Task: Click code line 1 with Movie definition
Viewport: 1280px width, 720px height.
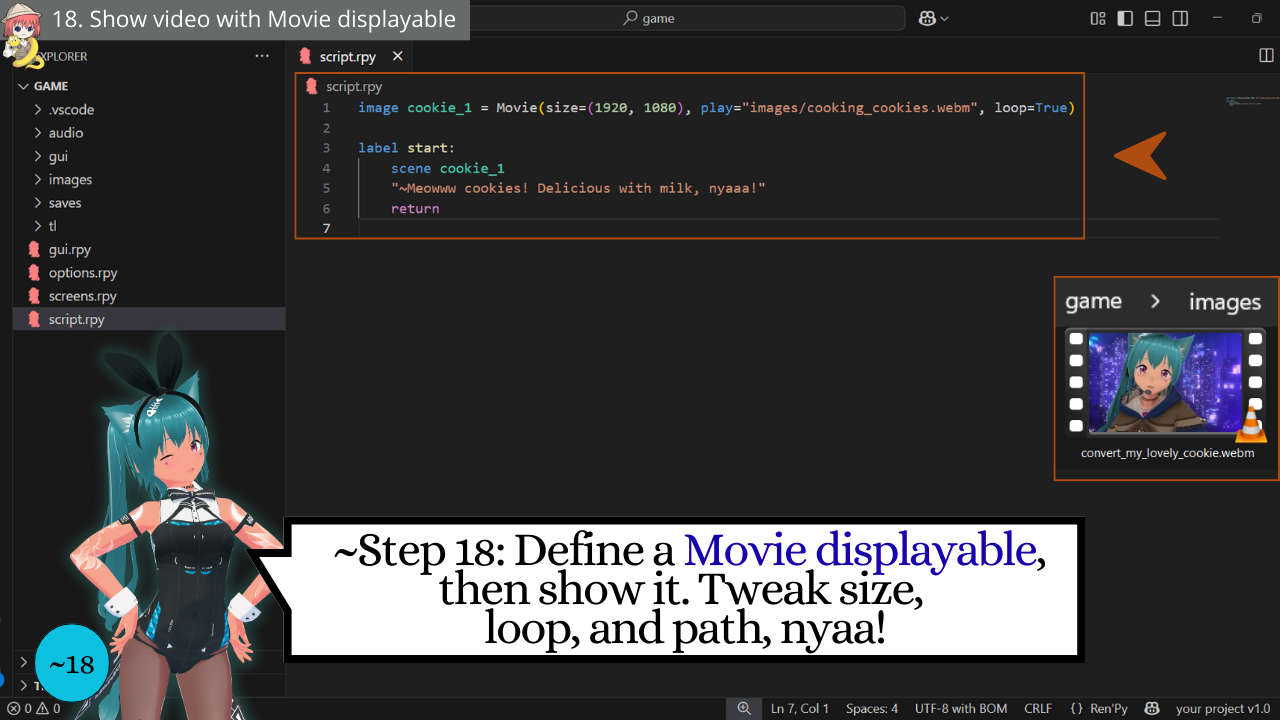Action: point(716,107)
